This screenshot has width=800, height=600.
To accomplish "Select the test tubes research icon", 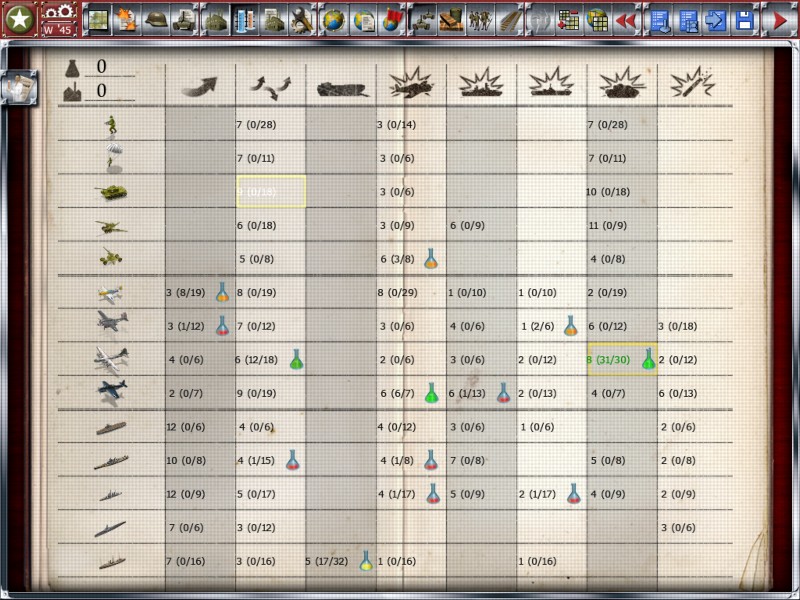I will [245, 20].
